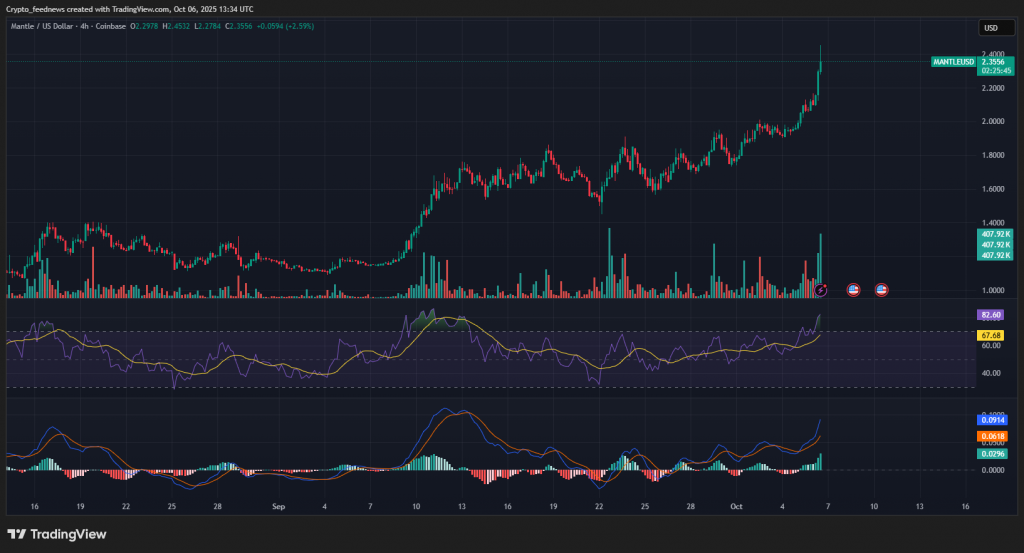Click the blue MACD 0.0914 label
The image size is (1024, 553).
point(992,420)
